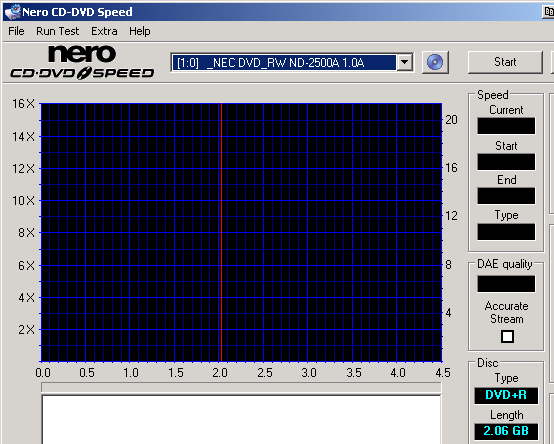Click the Nero CD-DVD Speed logo

tap(82, 62)
